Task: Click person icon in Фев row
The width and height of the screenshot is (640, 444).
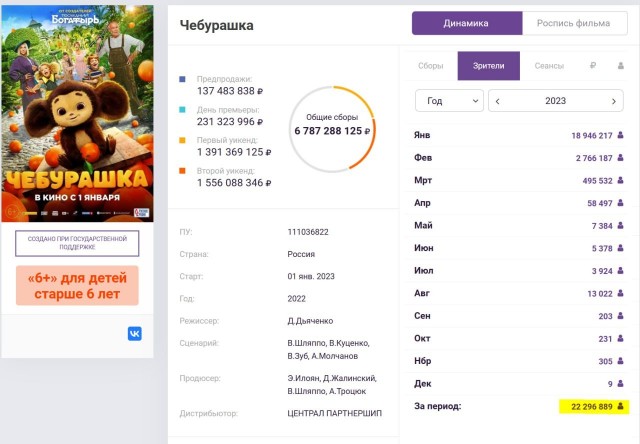Action: click(x=620, y=158)
